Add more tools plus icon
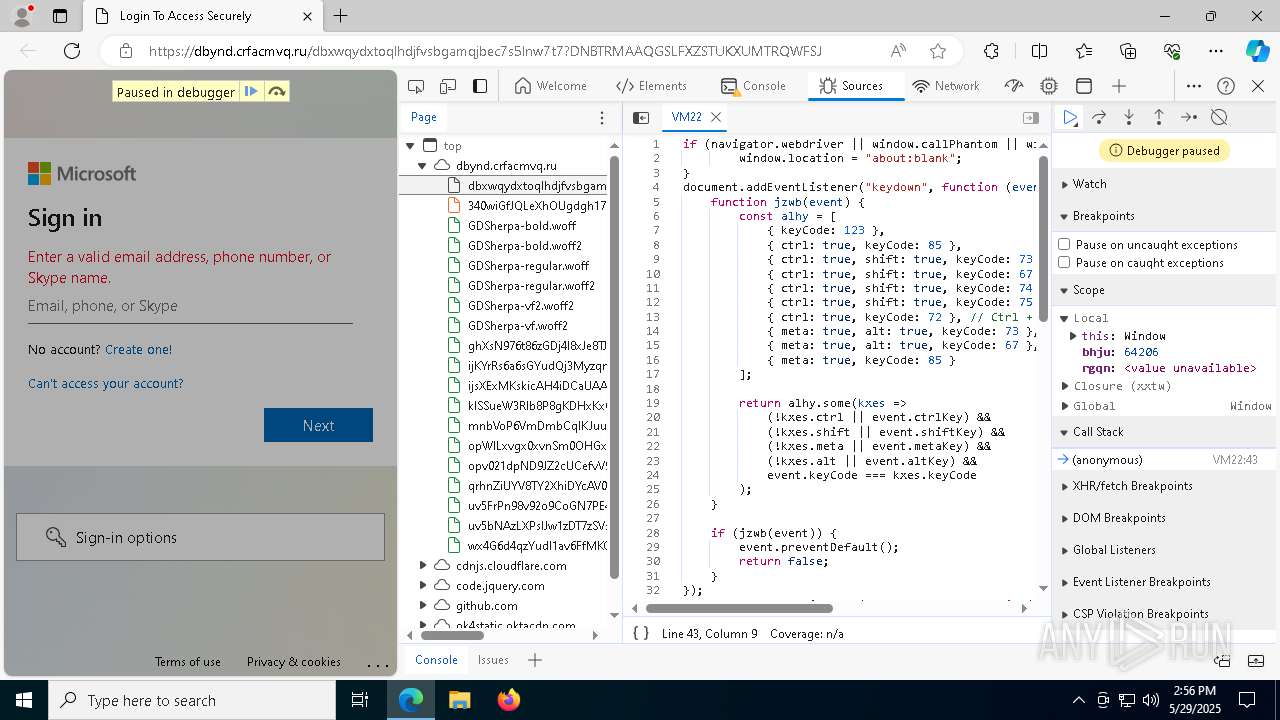This screenshot has width=1280, height=720. point(1119,86)
